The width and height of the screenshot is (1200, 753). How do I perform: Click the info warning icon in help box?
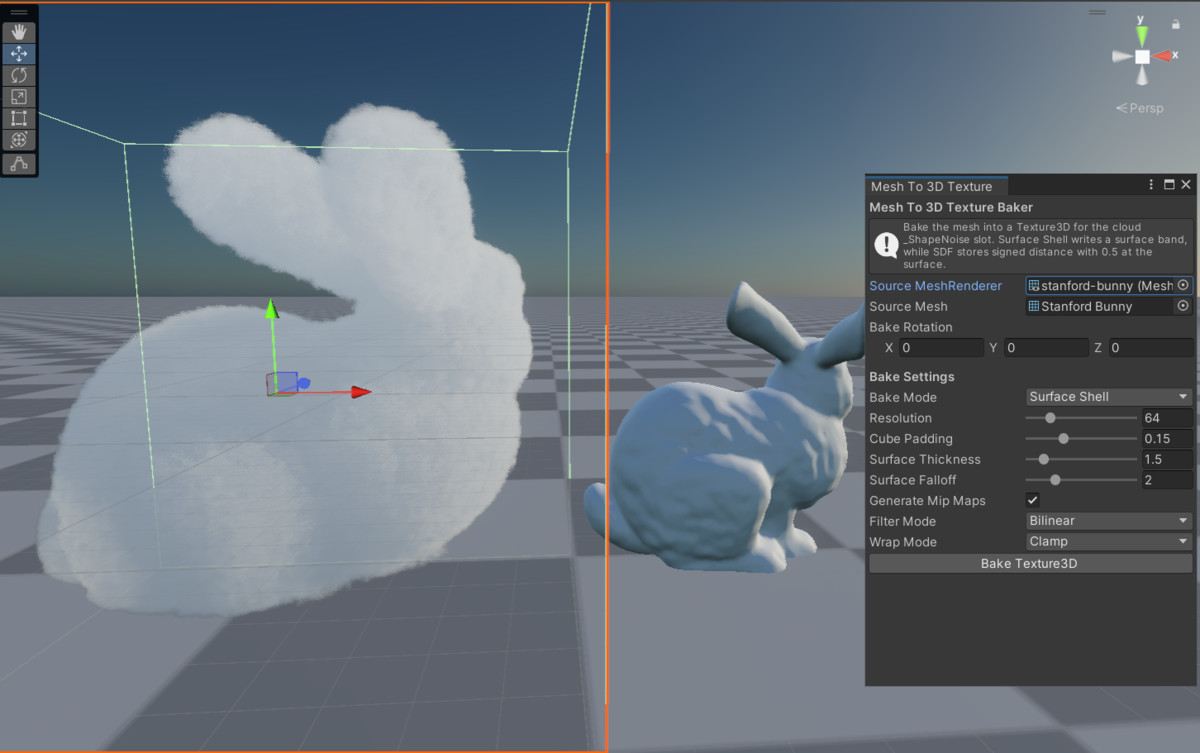[886, 245]
